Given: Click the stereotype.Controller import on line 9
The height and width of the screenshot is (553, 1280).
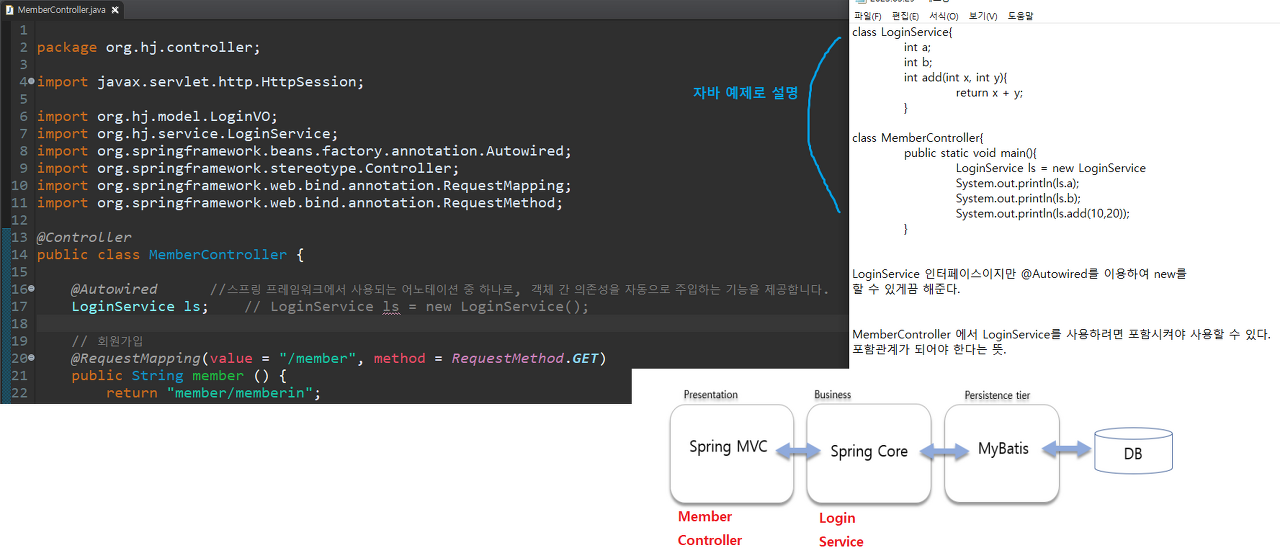Looking at the screenshot, I should coord(248,168).
